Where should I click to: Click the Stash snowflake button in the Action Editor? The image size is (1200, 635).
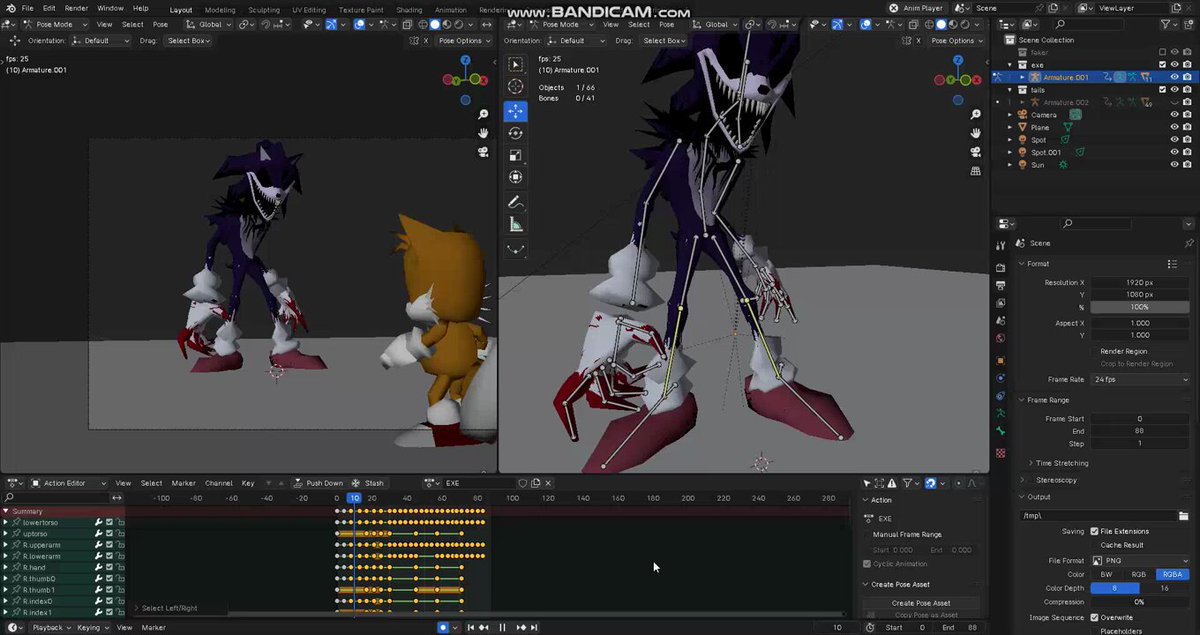366,483
